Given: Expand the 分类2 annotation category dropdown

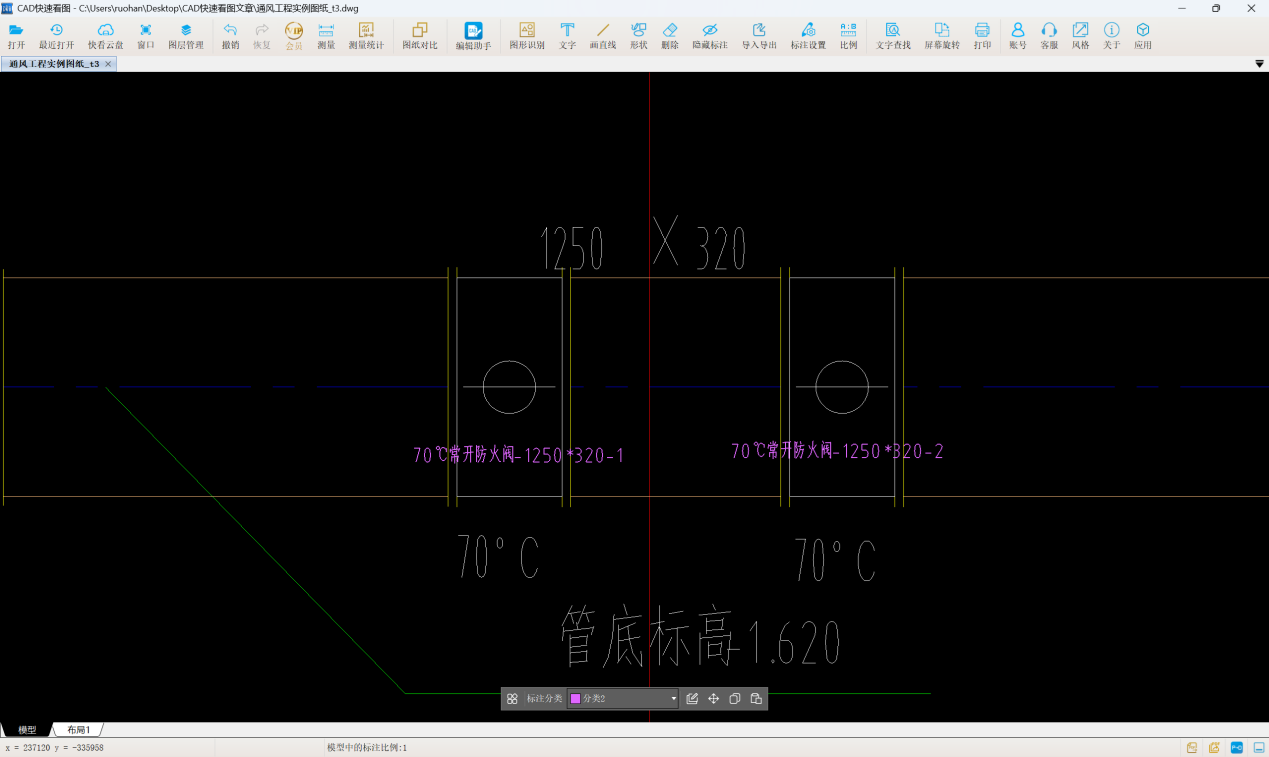Looking at the screenshot, I should point(673,699).
